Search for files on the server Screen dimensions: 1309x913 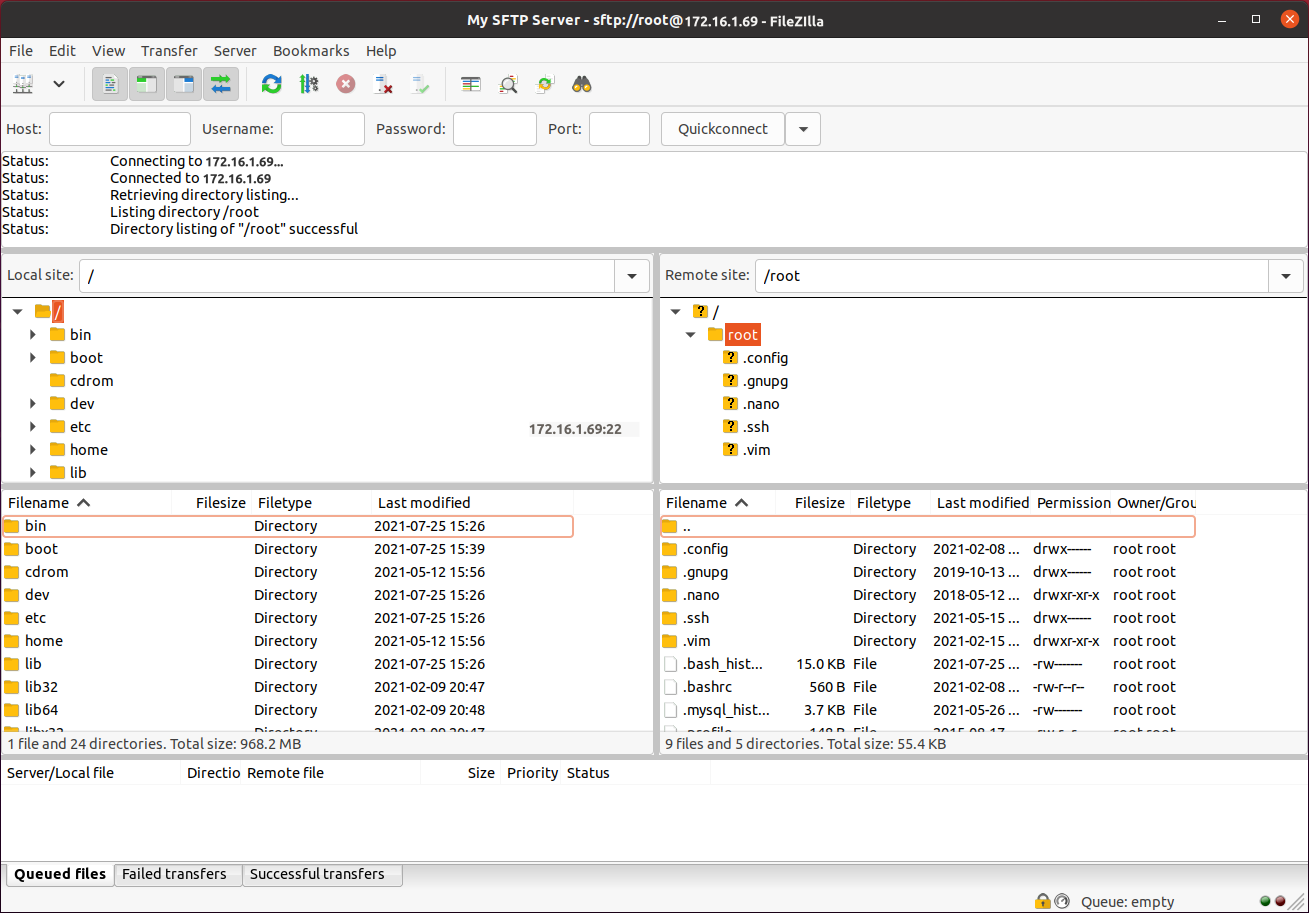581,84
